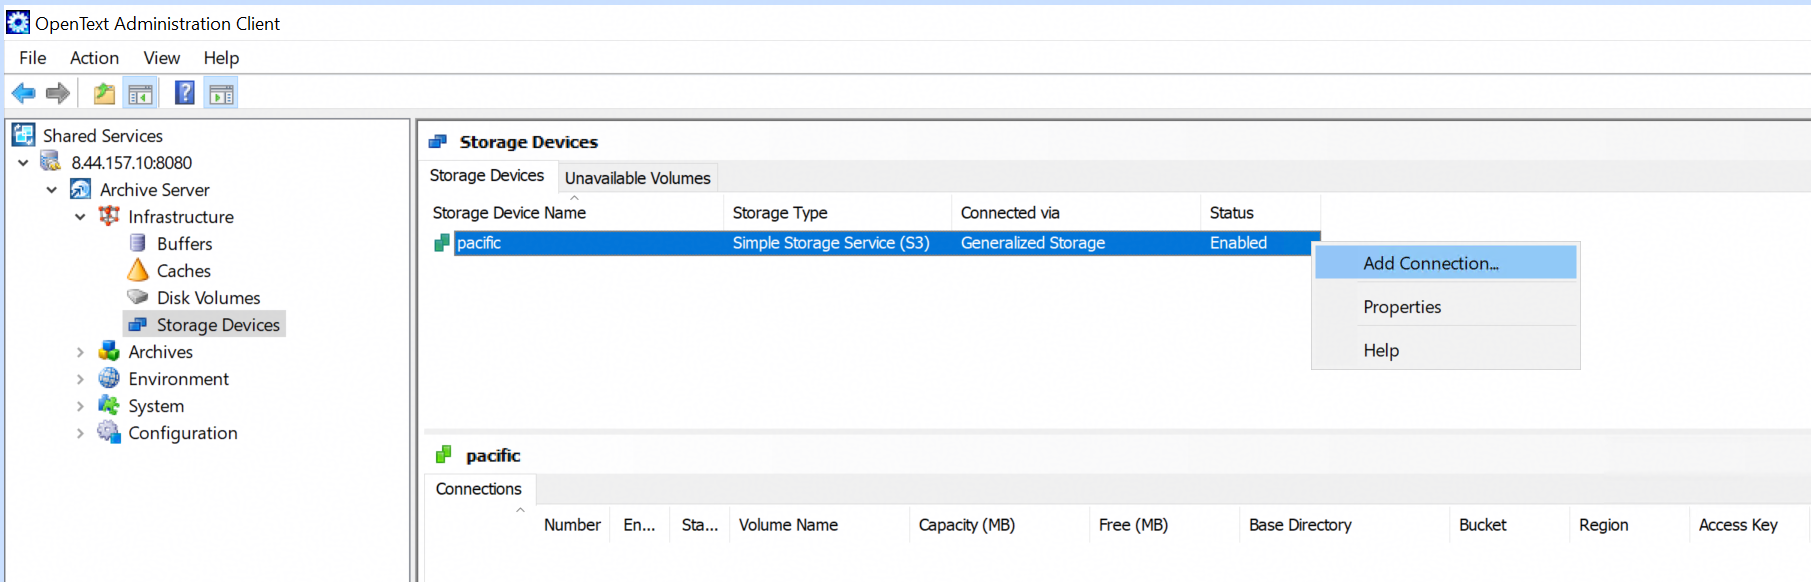1811x582 pixels.
Task: Open the Action menu
Action: [x=94, y=58]
